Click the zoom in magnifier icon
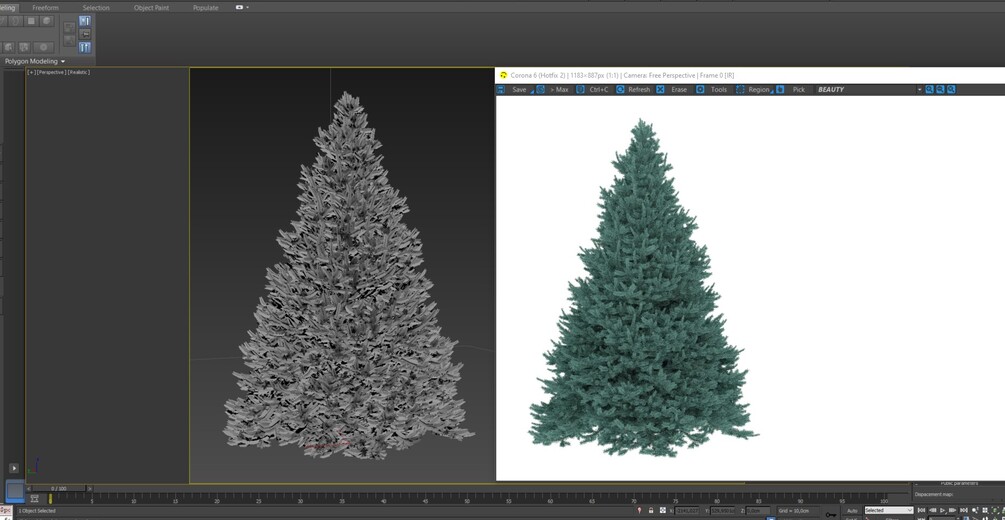 [929, 90]
